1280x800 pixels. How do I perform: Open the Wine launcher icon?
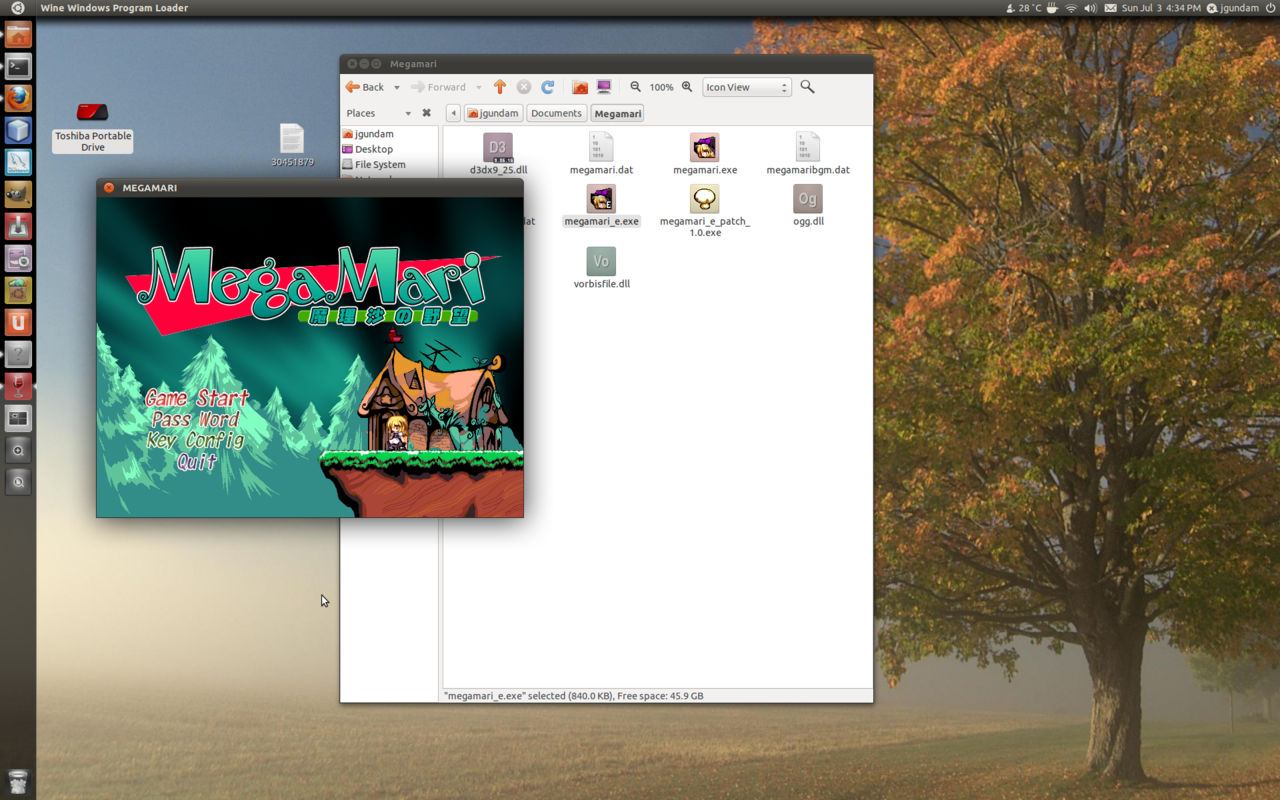point(18,386)
